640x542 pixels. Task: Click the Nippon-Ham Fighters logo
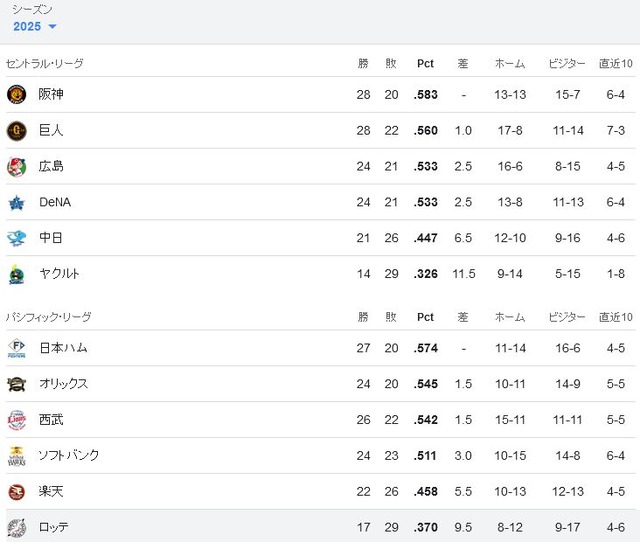17,348
